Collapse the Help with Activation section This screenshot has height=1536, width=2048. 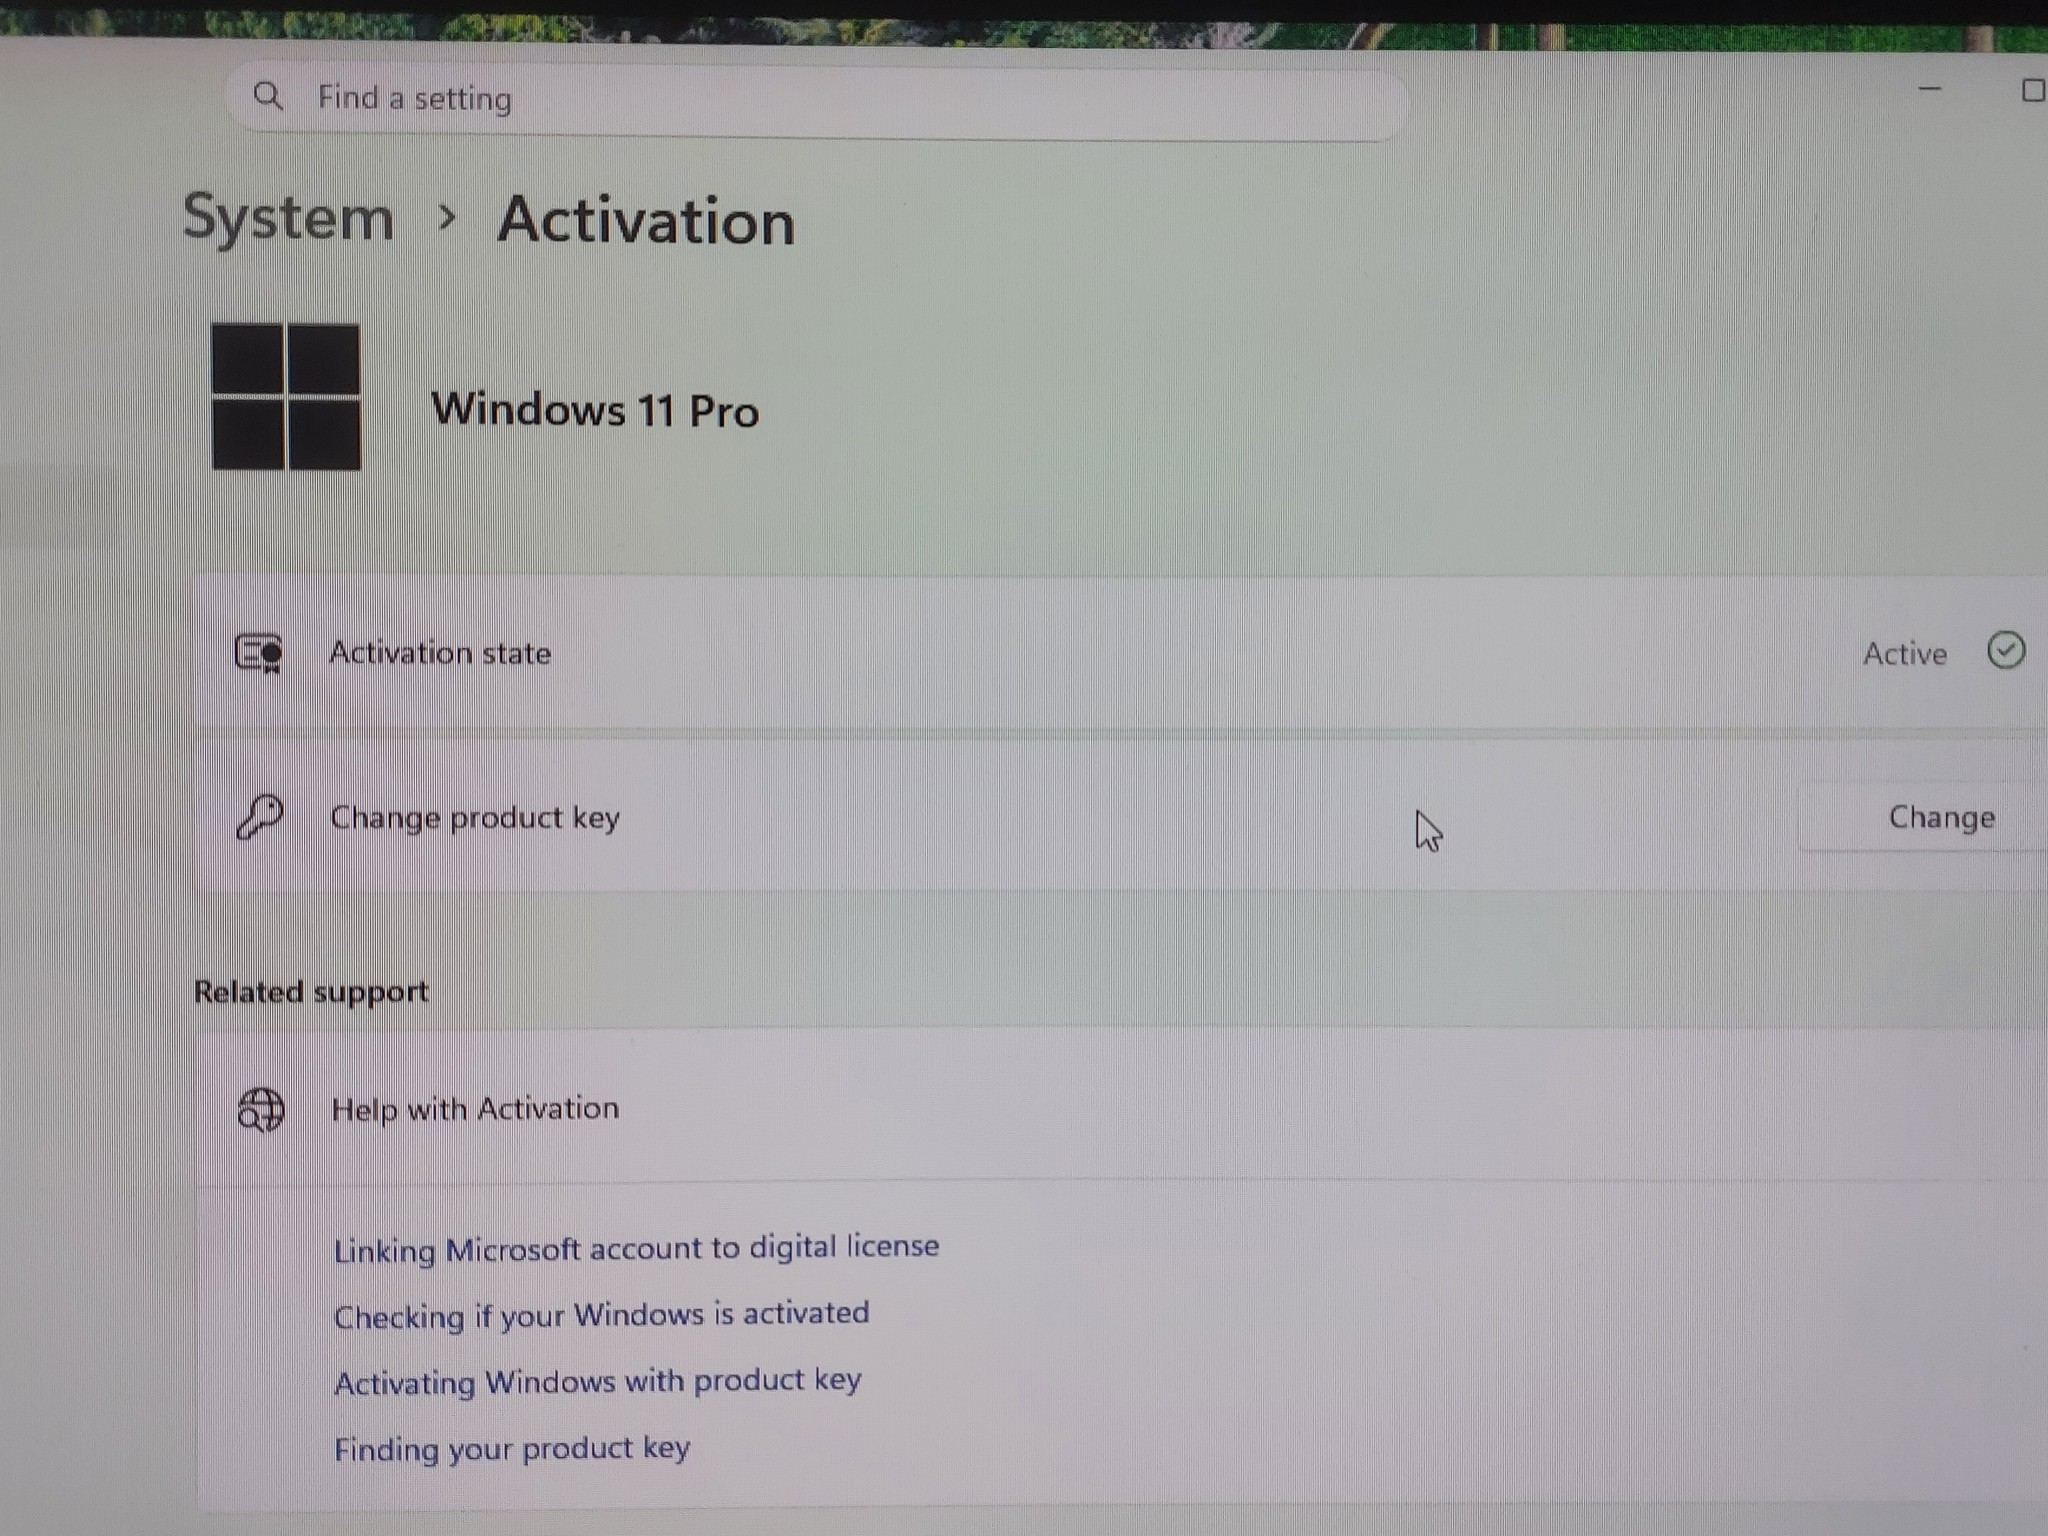coord(1120,1108)
